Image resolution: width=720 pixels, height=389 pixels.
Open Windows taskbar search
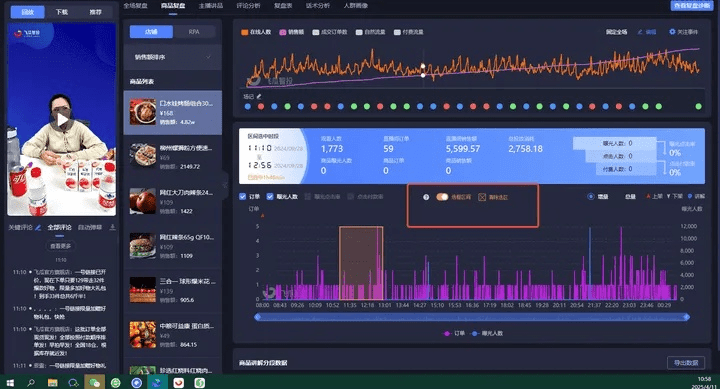click(x=31, y=383)
